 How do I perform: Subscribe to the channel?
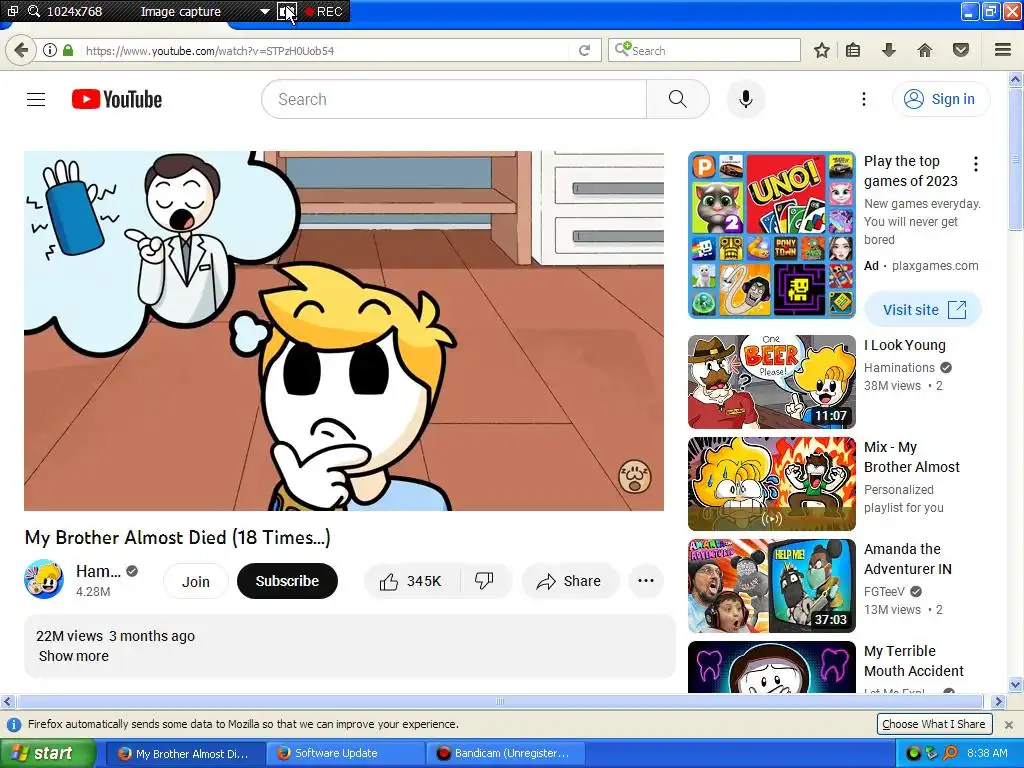coord(287,581)
